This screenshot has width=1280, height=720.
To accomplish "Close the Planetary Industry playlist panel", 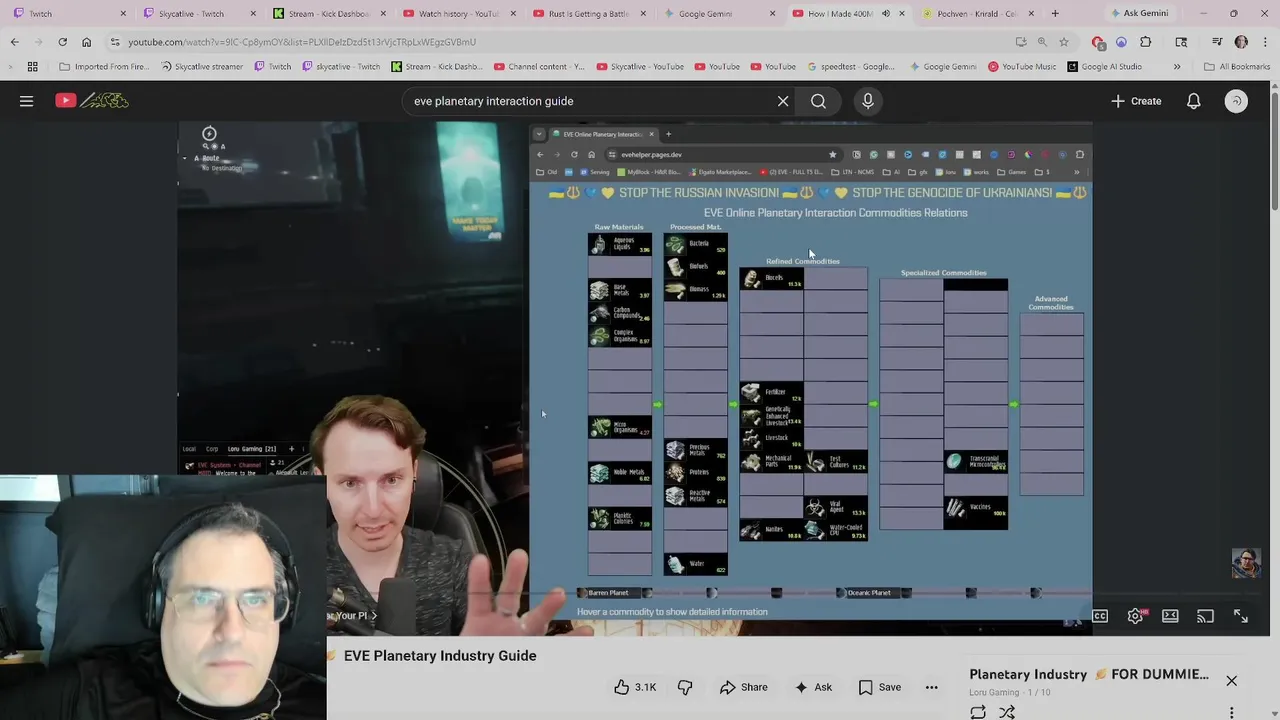I will (x=1231, y=681).
